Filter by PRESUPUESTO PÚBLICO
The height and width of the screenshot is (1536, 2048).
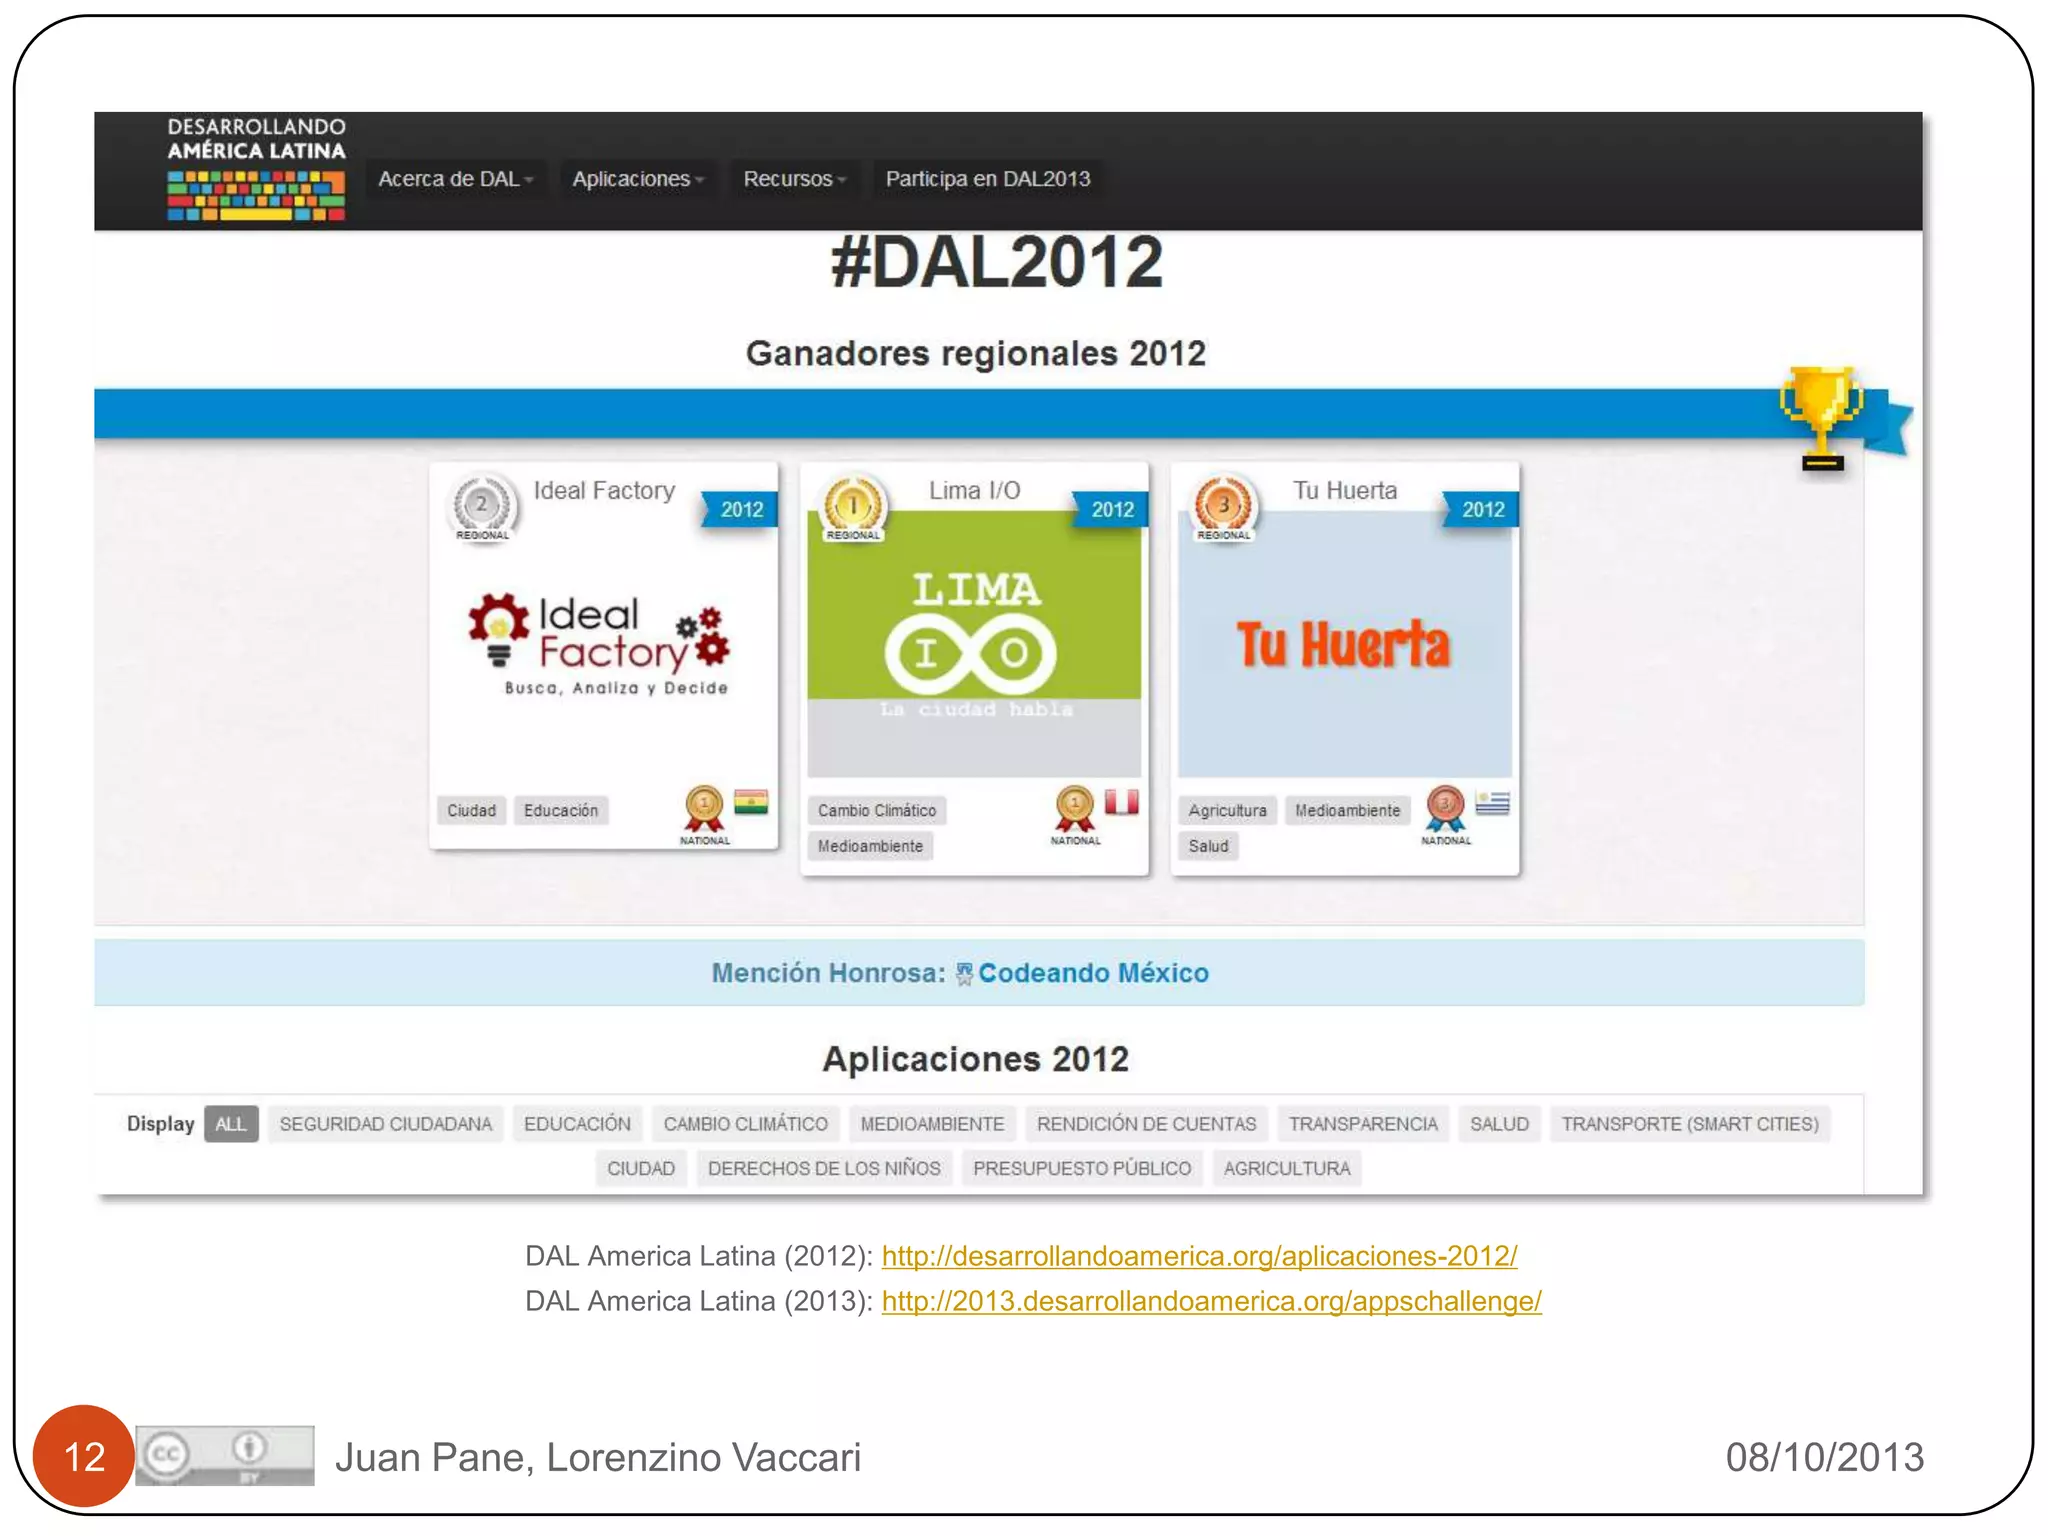tap(1082, 1168)
